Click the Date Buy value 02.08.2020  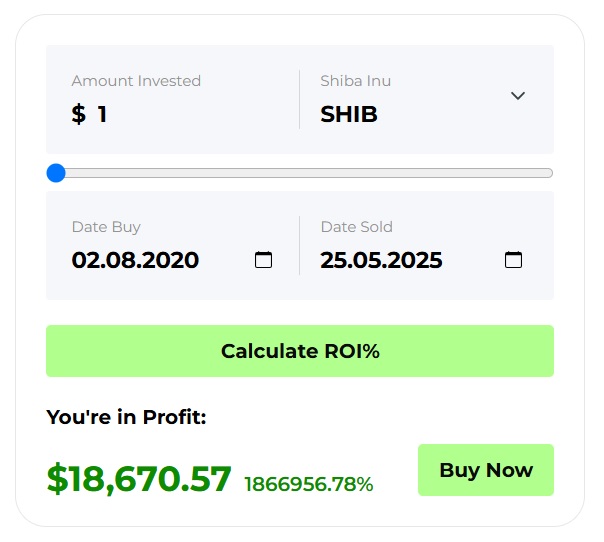coord(135,261)
